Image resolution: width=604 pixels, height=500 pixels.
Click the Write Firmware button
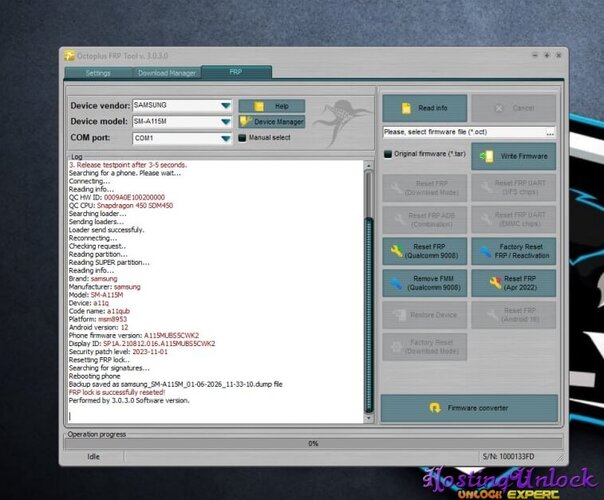pyautogui.click(x=513, y=156)
